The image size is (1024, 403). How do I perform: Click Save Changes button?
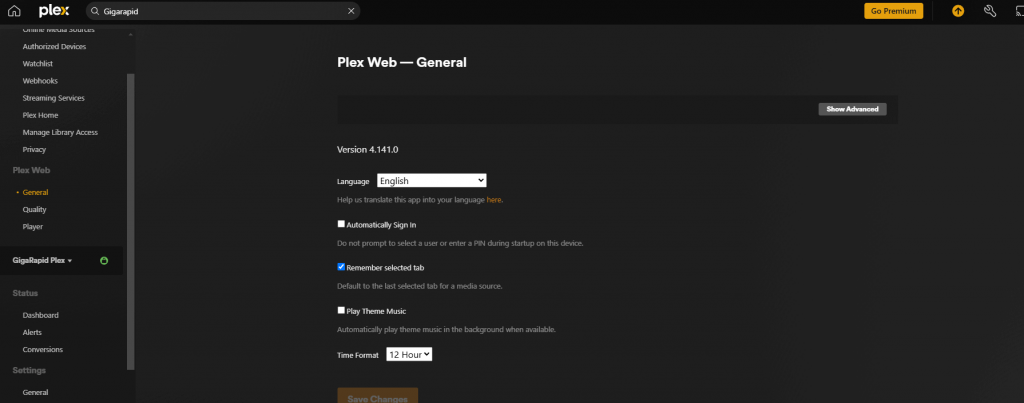(377, 396)
